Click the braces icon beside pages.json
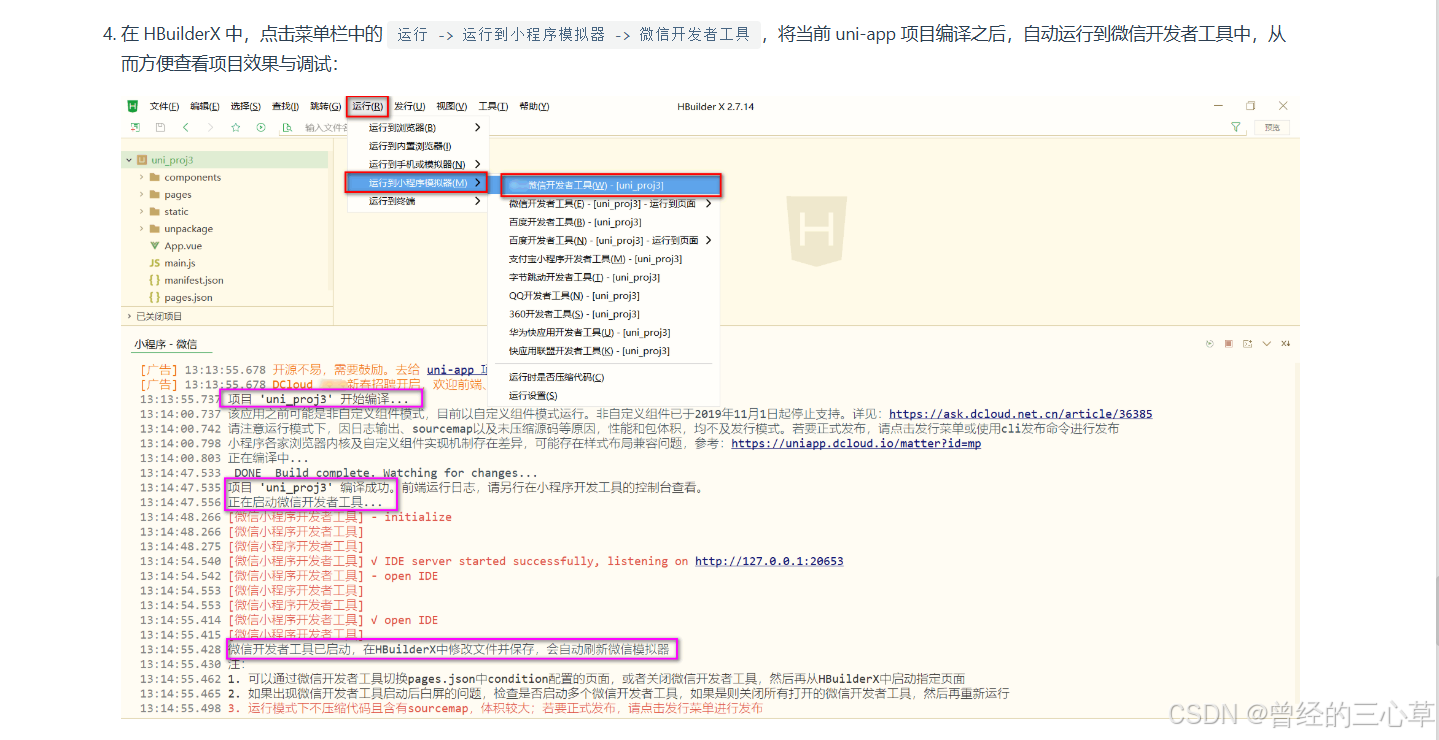Image resolution: width=1439 pixels, height=740 pixels. 155,297
